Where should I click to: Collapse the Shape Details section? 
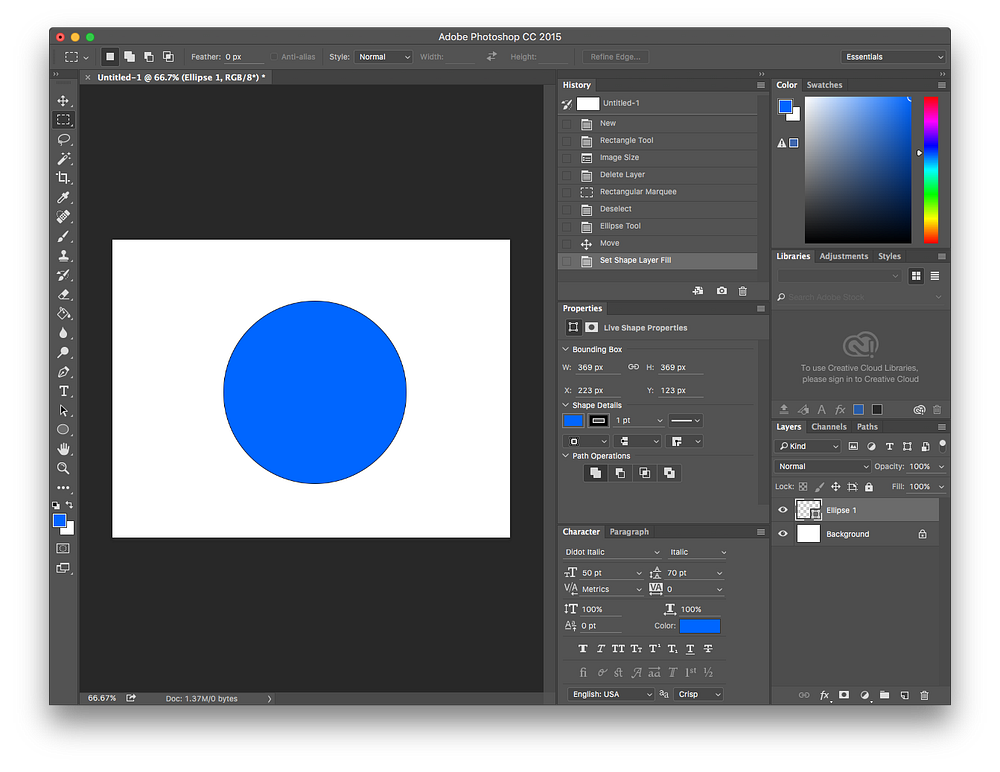click(565, 405)
